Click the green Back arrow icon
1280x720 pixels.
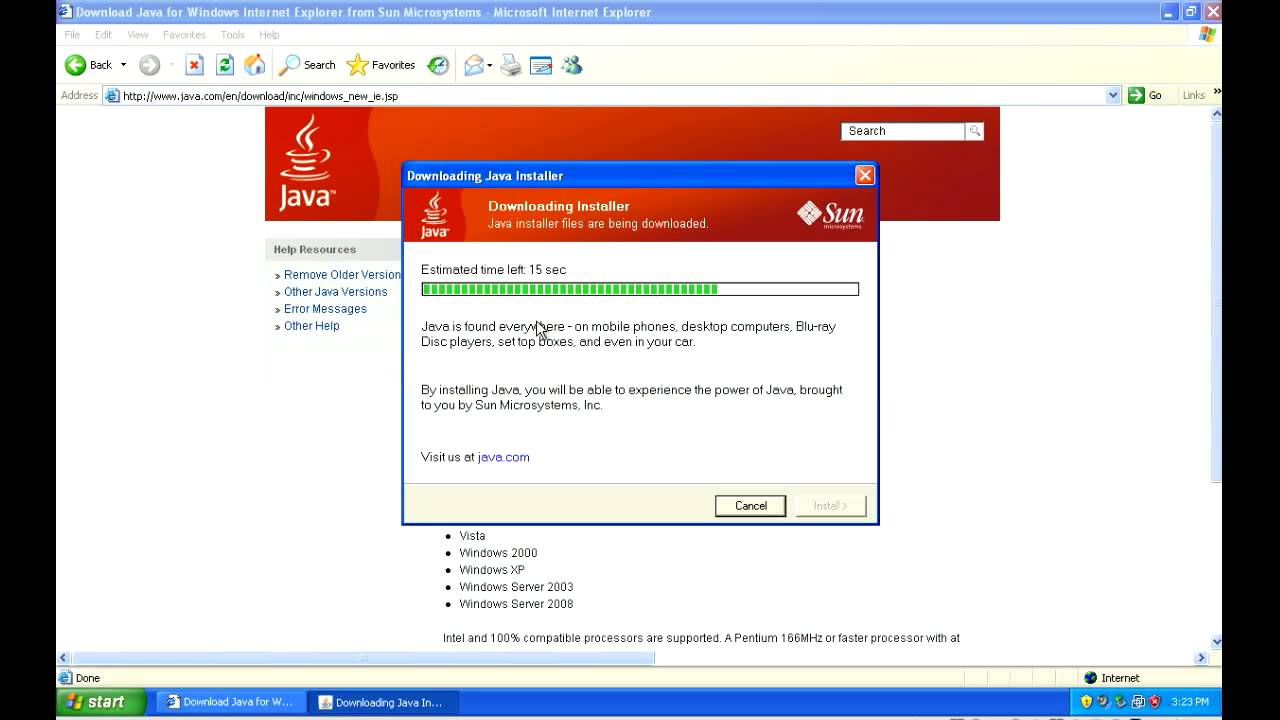[x=76, y=65]
